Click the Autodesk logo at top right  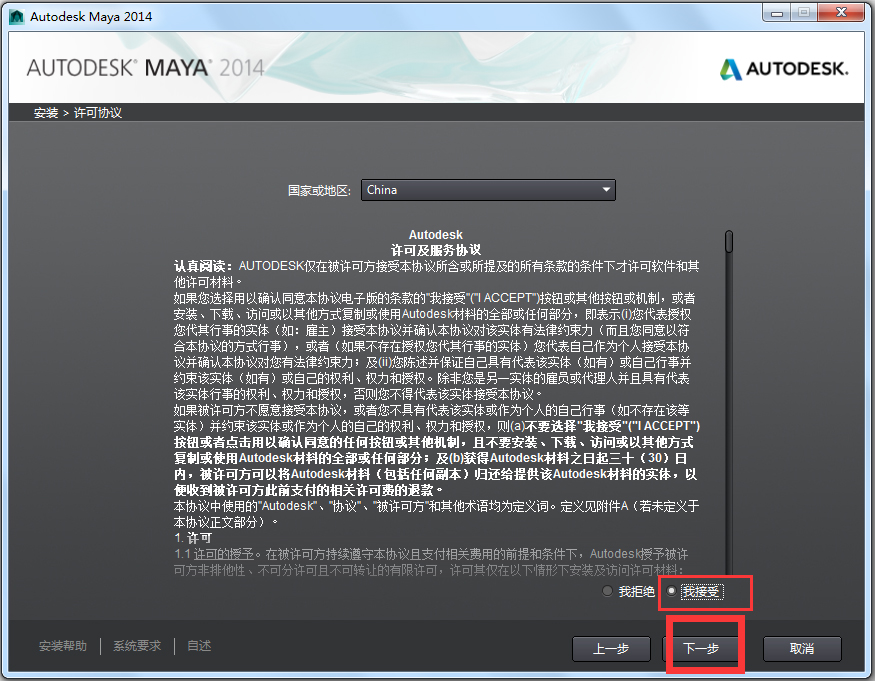(x=784, y=69)
